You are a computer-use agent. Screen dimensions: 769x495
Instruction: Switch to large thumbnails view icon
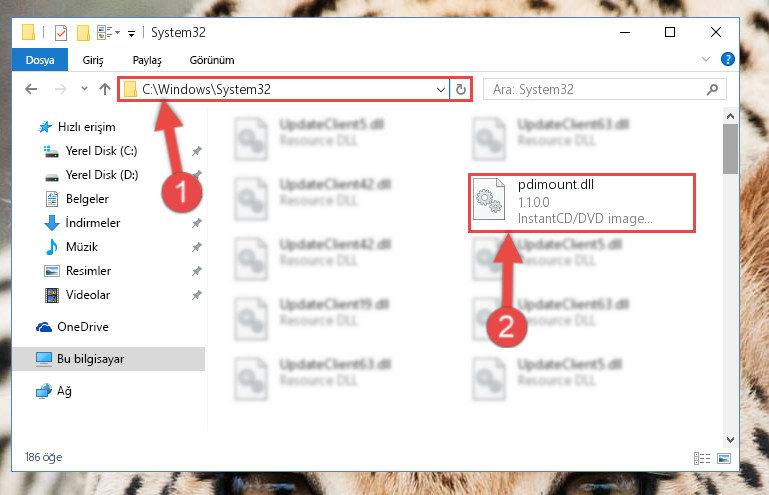pos(724,458)
